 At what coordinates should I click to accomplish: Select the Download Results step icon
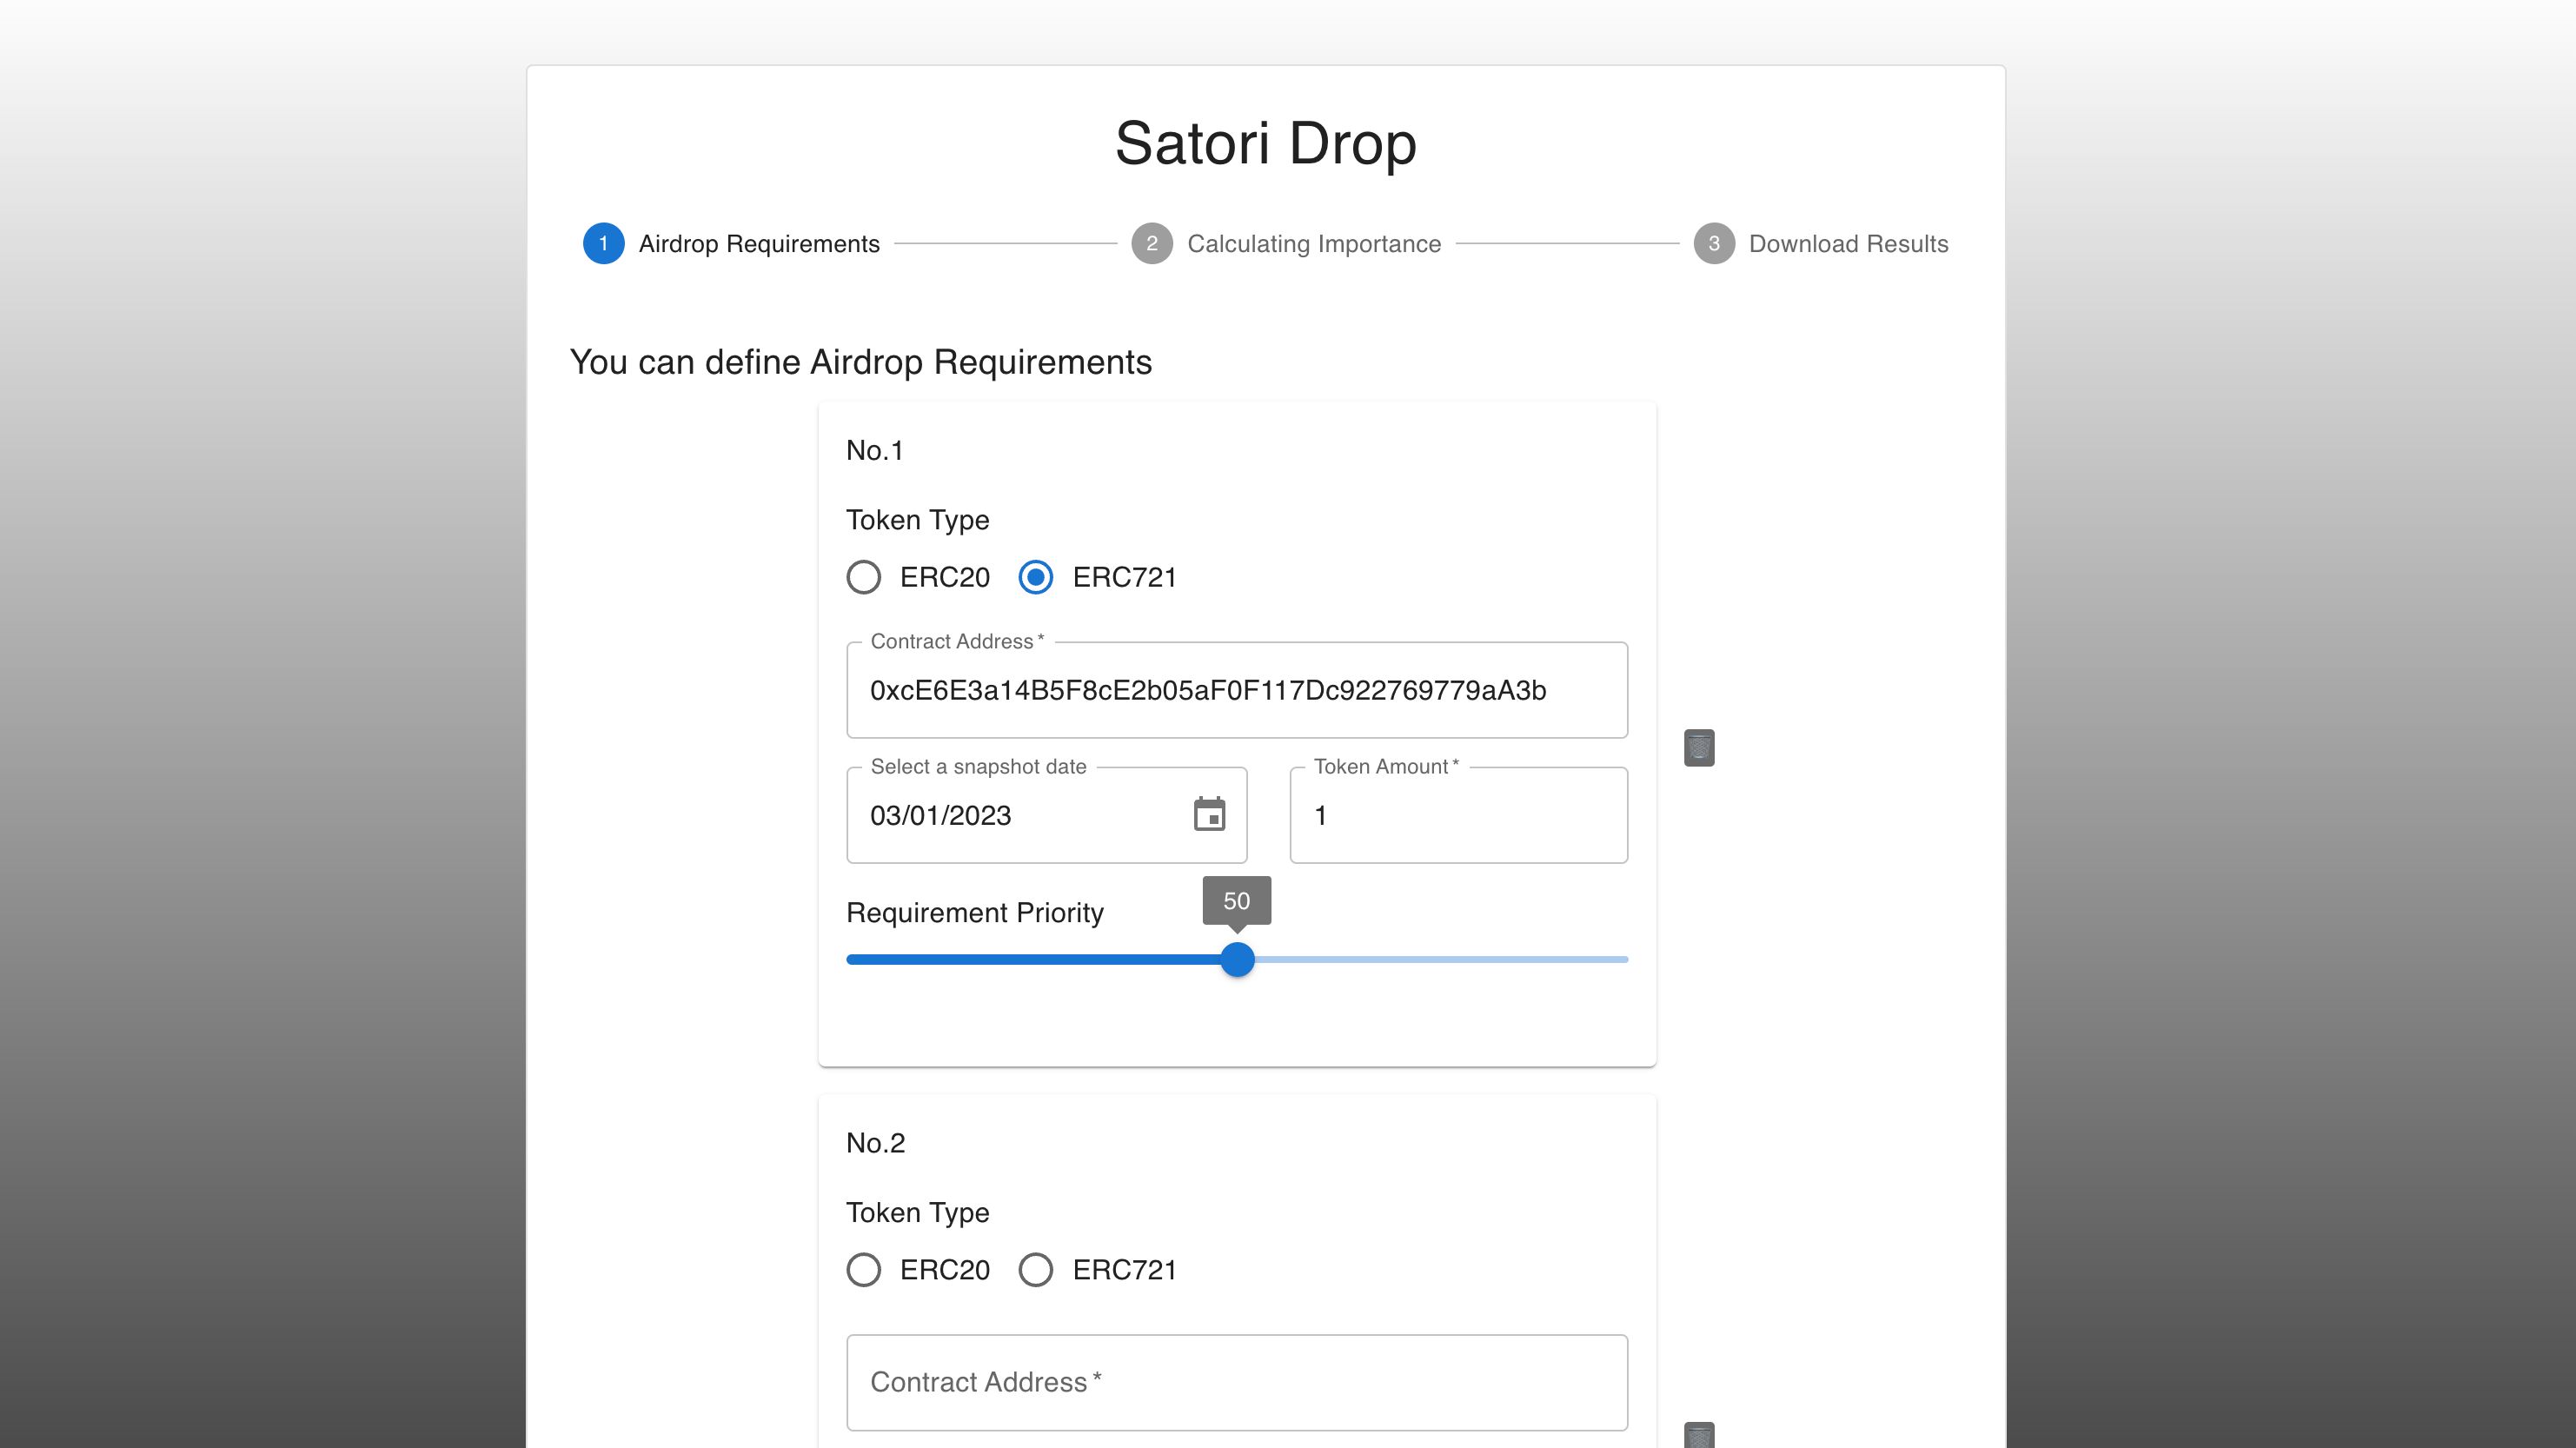pyautogui.click(x=1715, y=244)
